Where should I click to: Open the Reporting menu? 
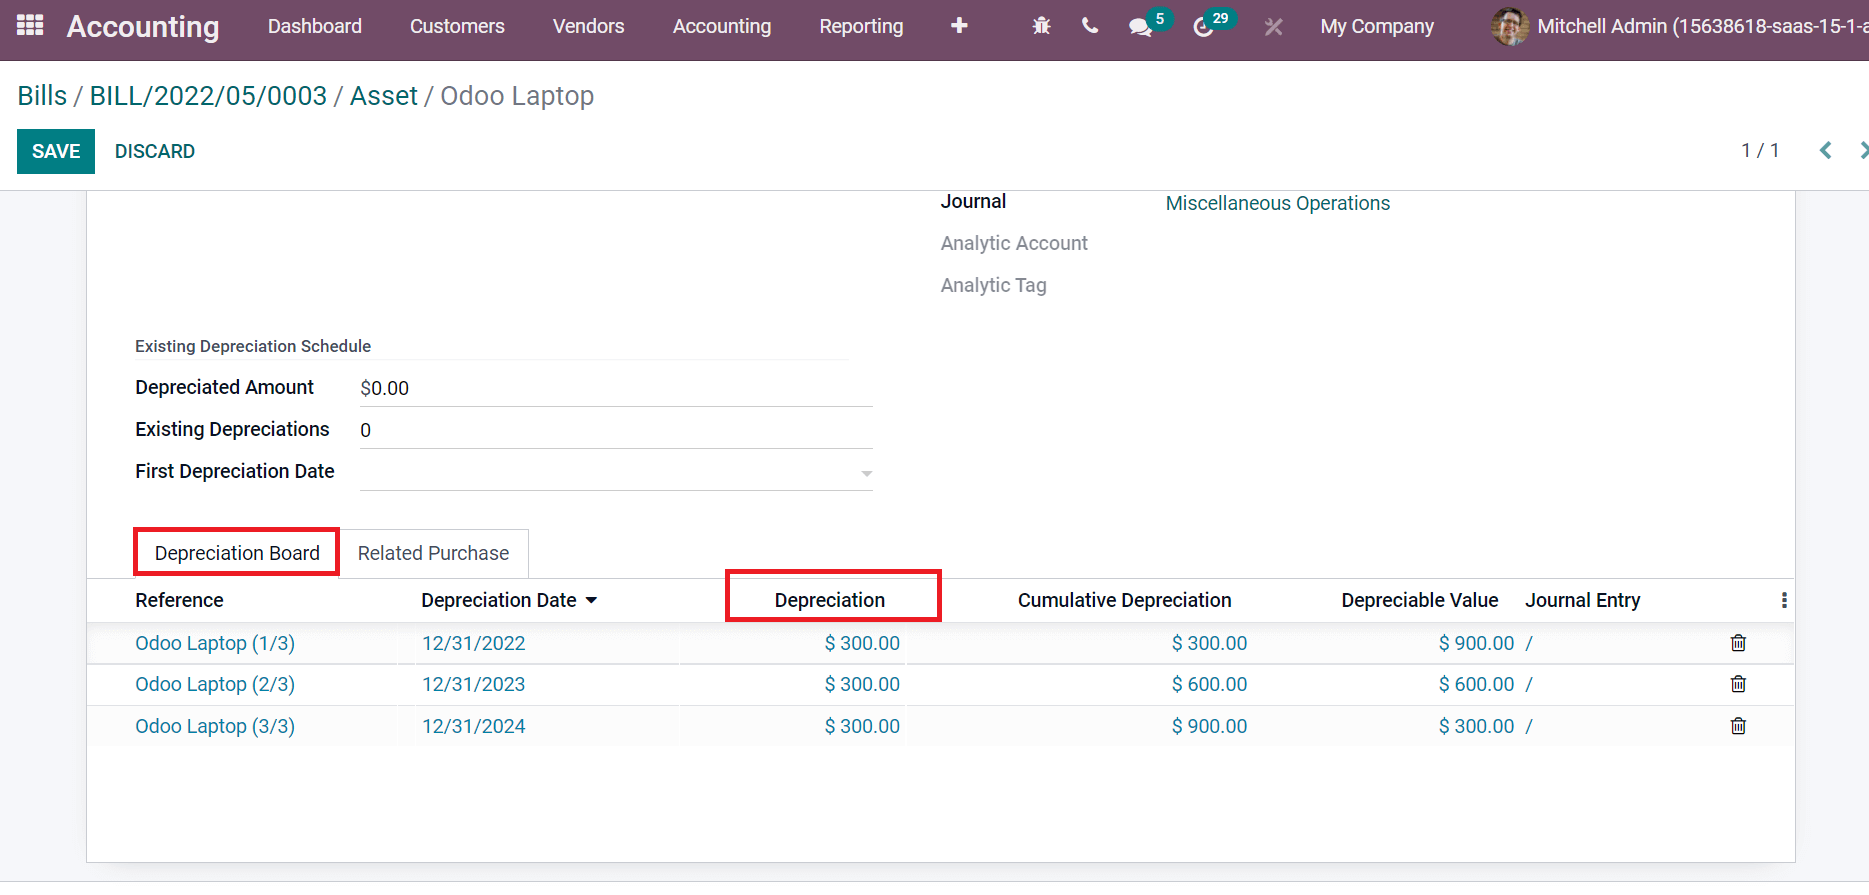861,26
